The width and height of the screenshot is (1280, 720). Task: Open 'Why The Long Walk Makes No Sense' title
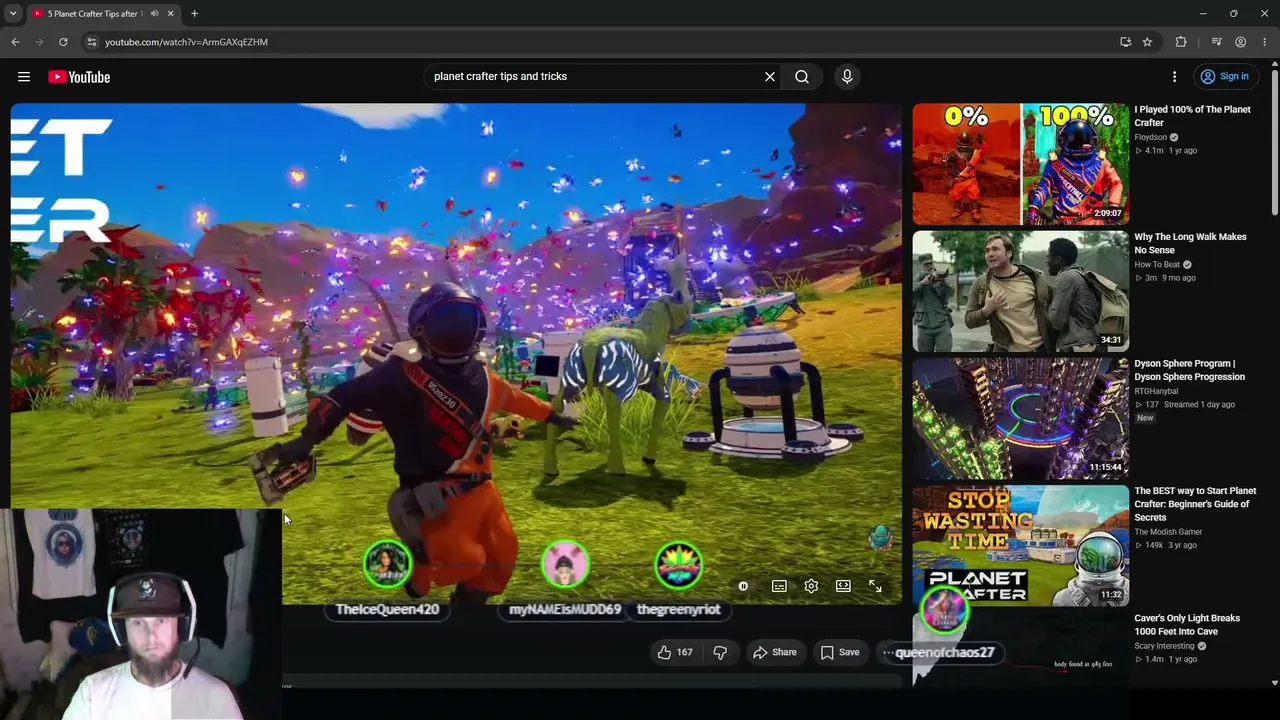1190,243
